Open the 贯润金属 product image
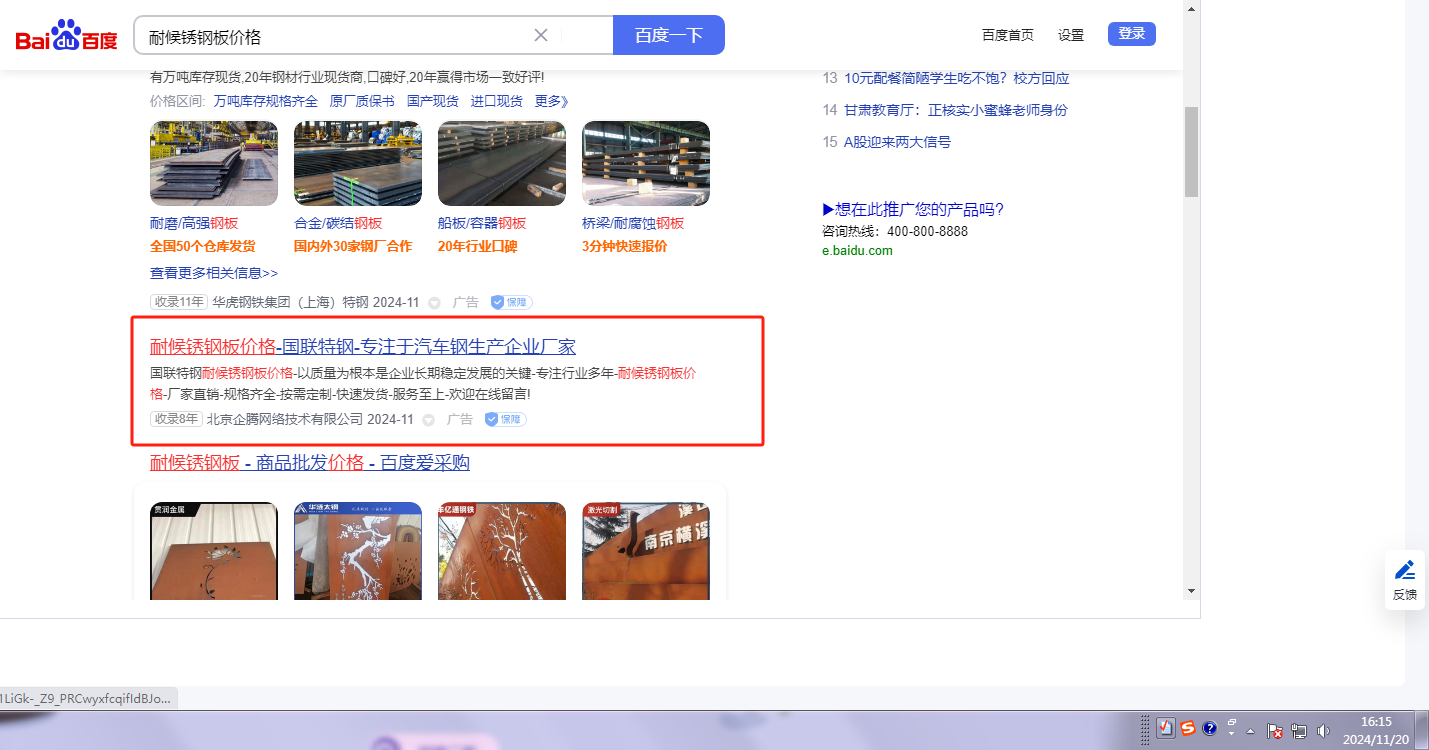Screen dimensions: 1429x750 point(214,550)
